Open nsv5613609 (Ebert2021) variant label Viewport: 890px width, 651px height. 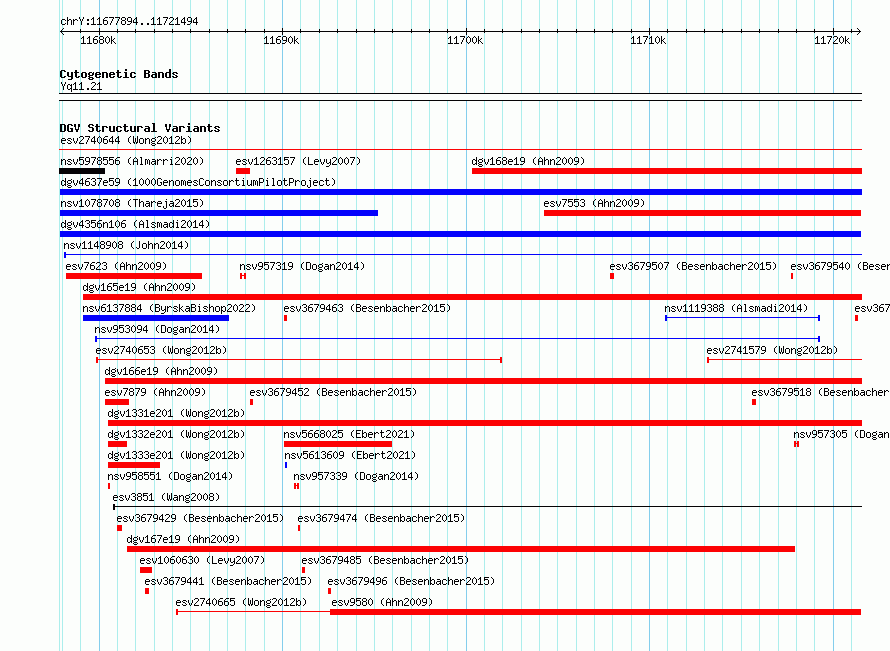click(350, 455)
